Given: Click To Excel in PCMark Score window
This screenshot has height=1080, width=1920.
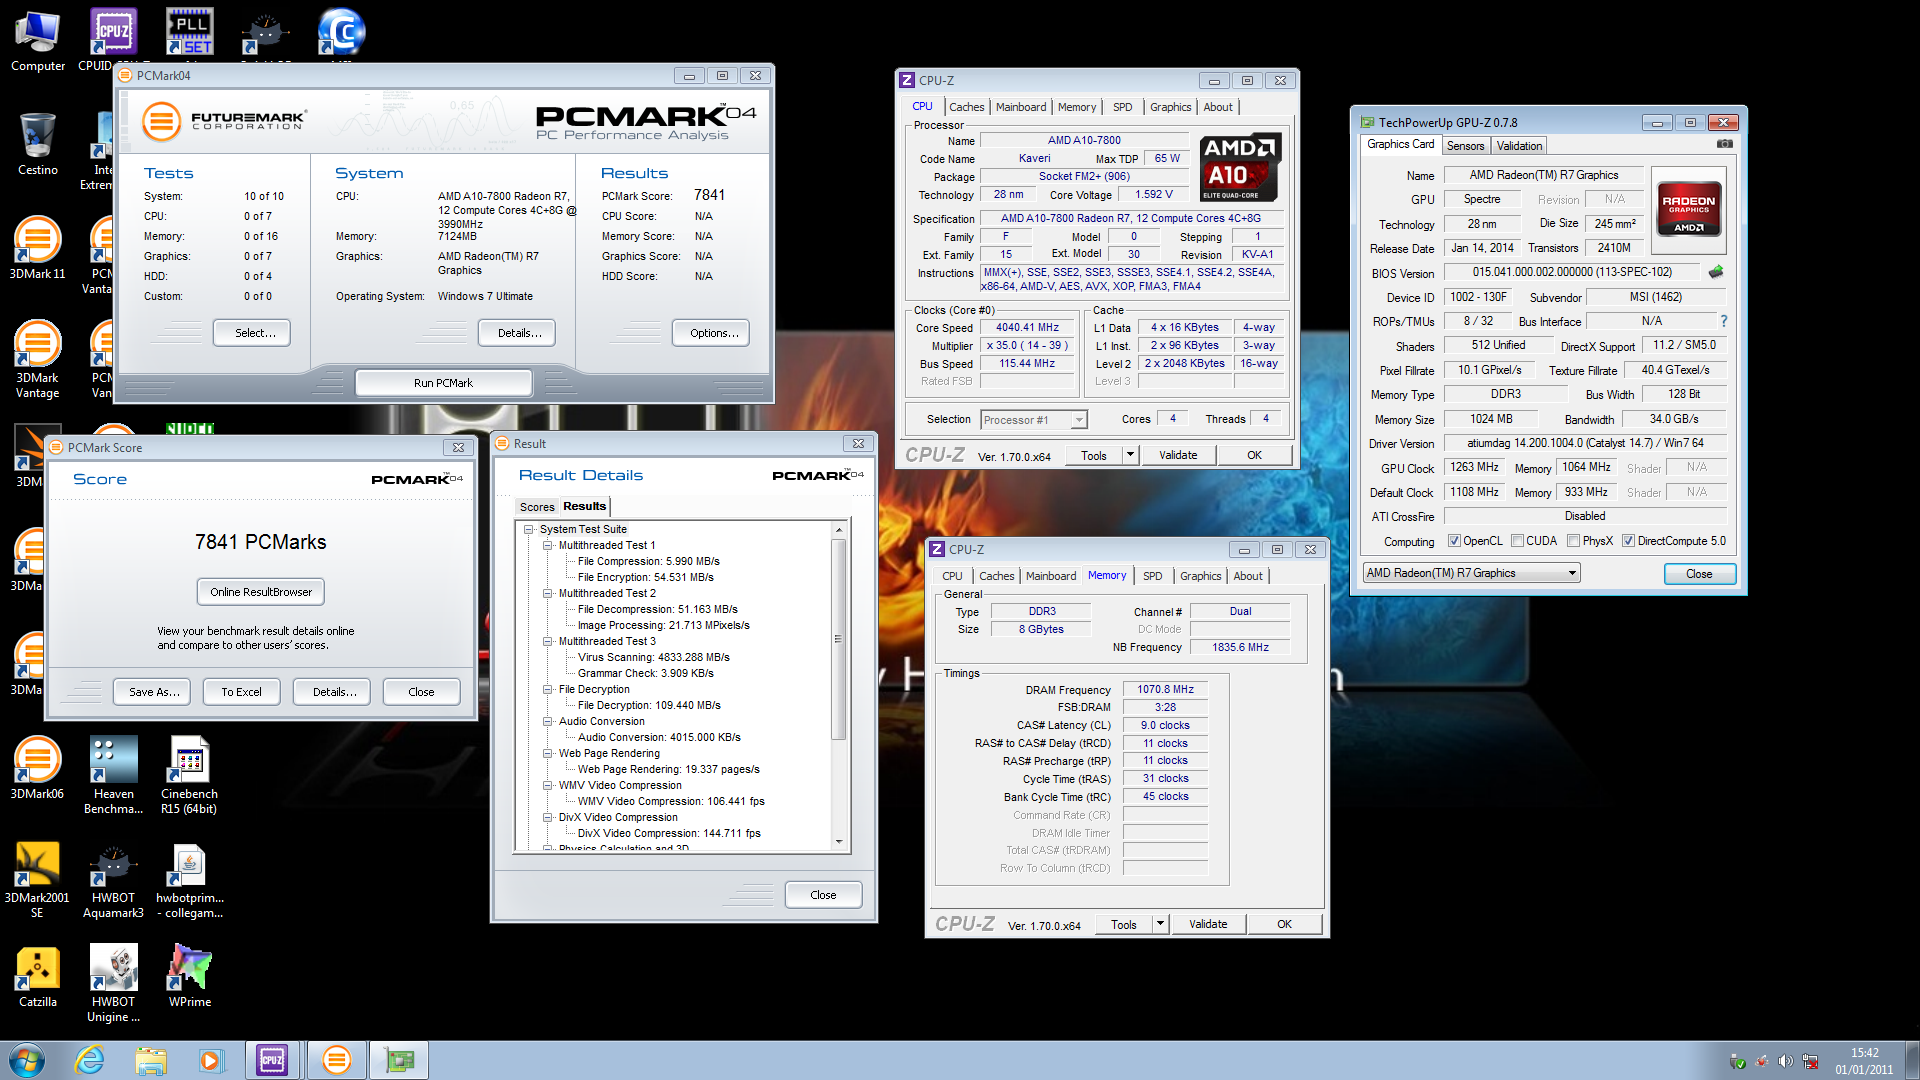Looking at the screenshot, I should 241,692.
